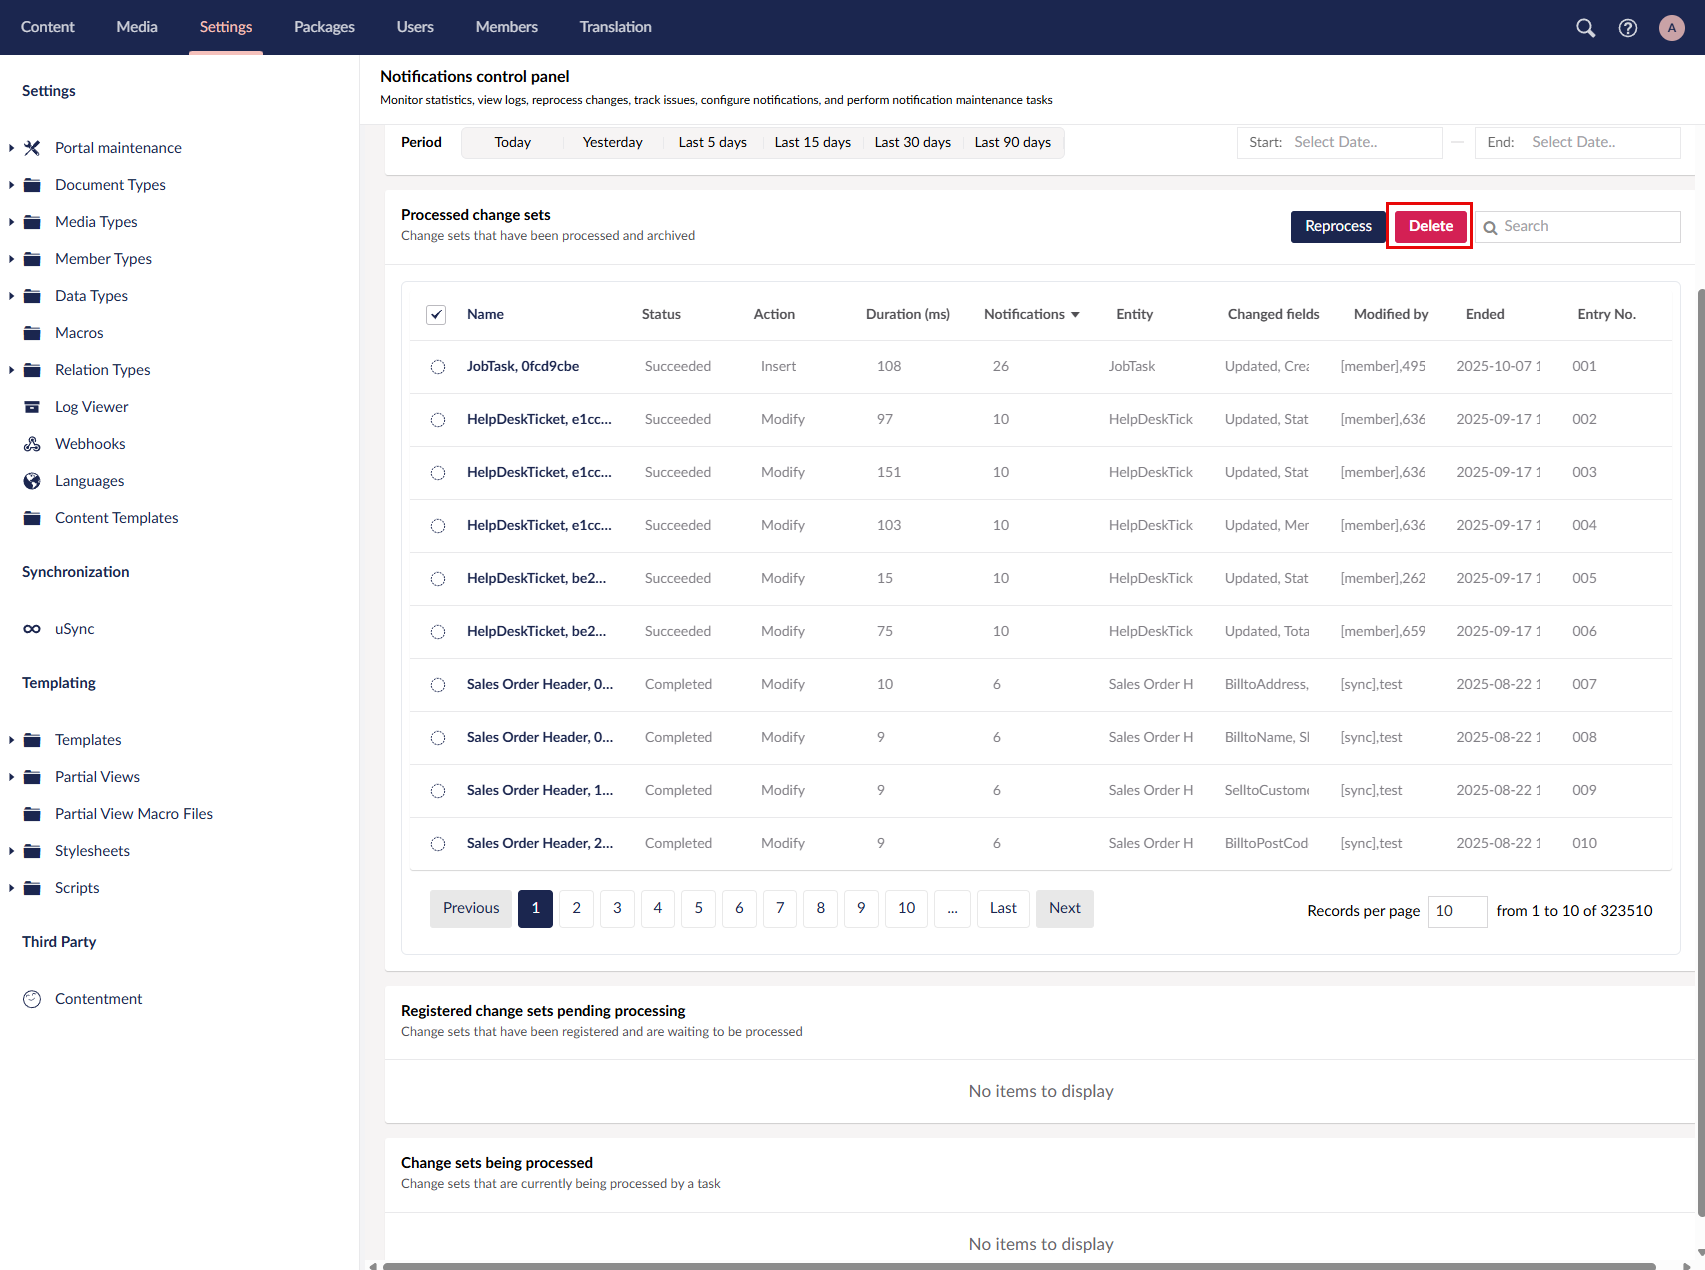The image size is (1705, 1270).
Task: Expand the Templates folder arrow
Action: [x=11, y=740]
